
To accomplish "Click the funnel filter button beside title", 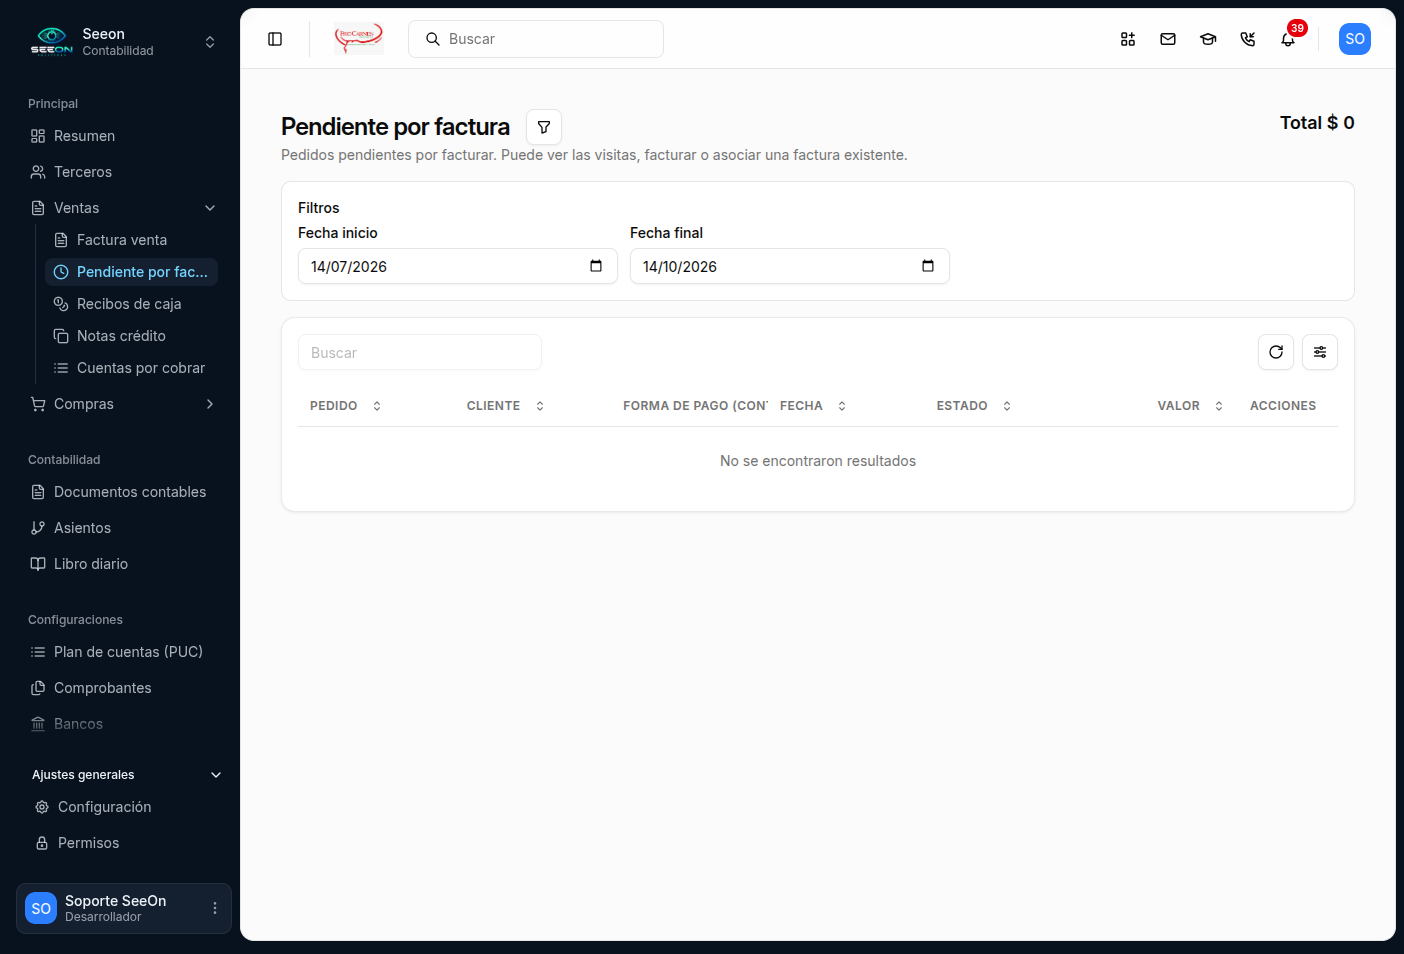I will (x=544, y=127).
